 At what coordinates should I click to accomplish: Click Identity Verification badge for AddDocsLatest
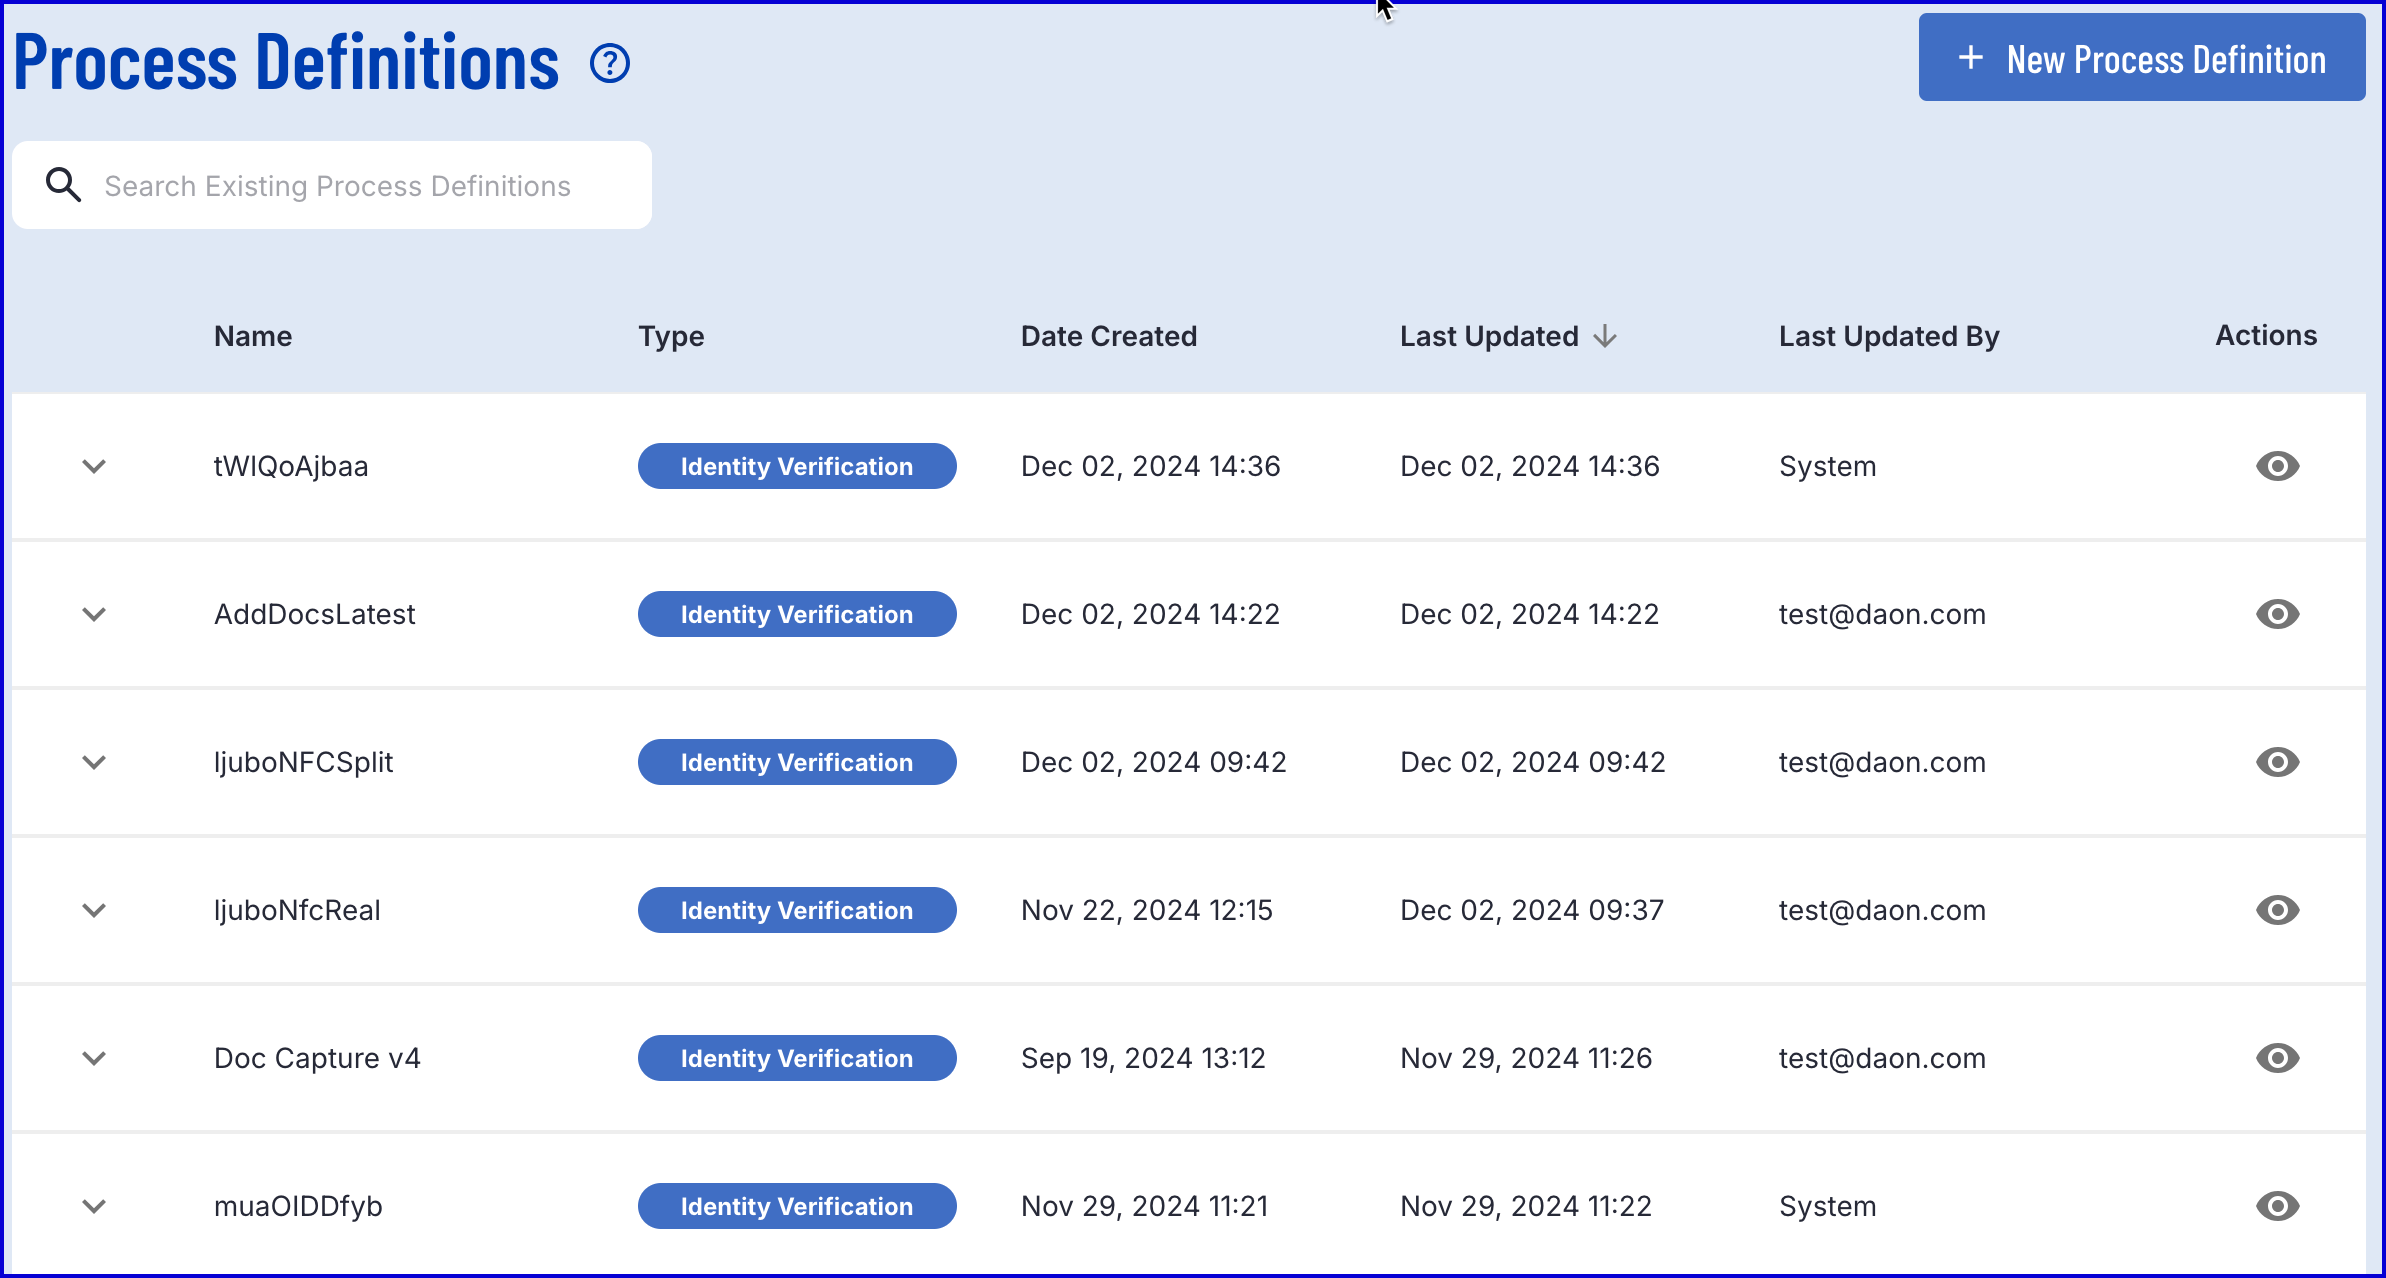tap(797, 614)
